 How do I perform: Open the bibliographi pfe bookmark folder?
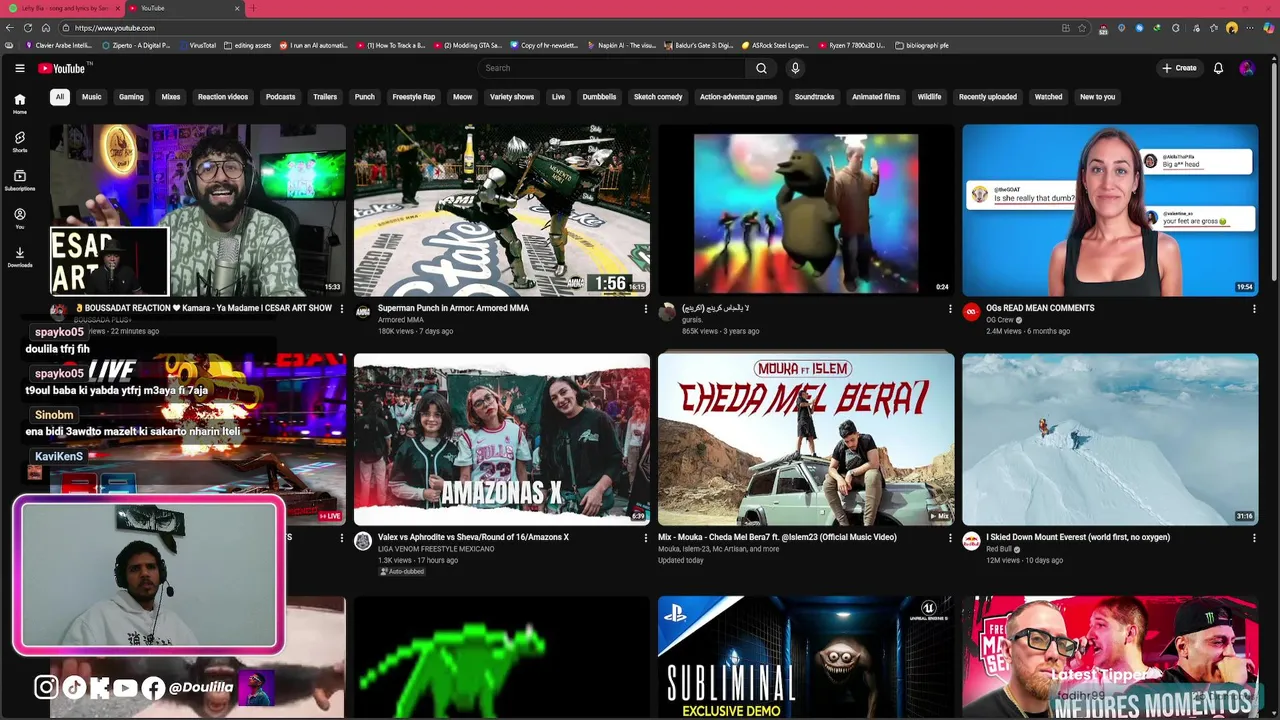click(922, 45)
